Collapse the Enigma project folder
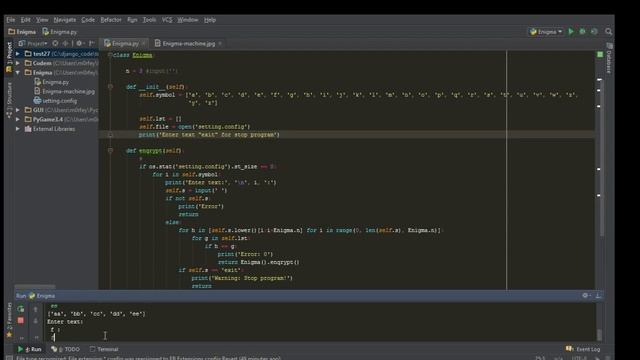The height and width of the screenshot is (360, 640). (18, 73)
